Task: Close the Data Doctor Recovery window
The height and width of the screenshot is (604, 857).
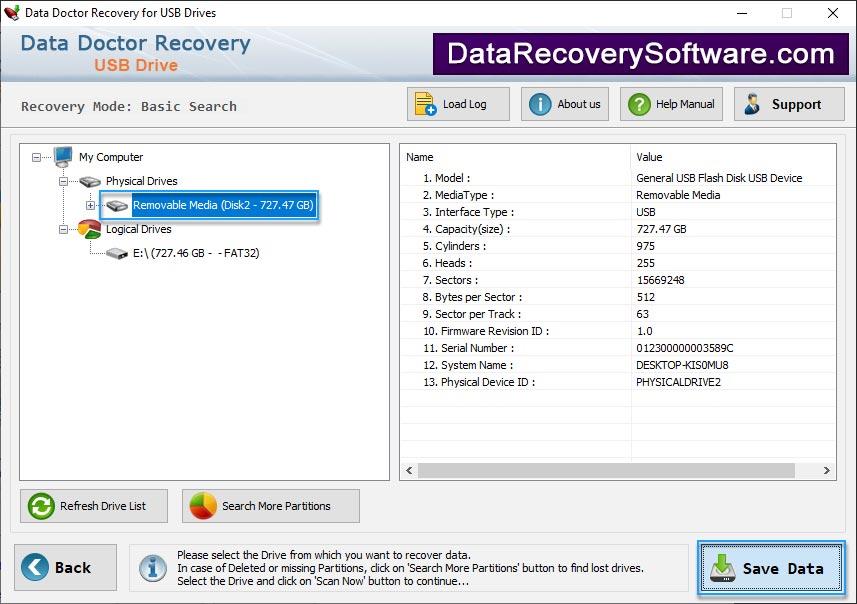Action: pos(832,13)
